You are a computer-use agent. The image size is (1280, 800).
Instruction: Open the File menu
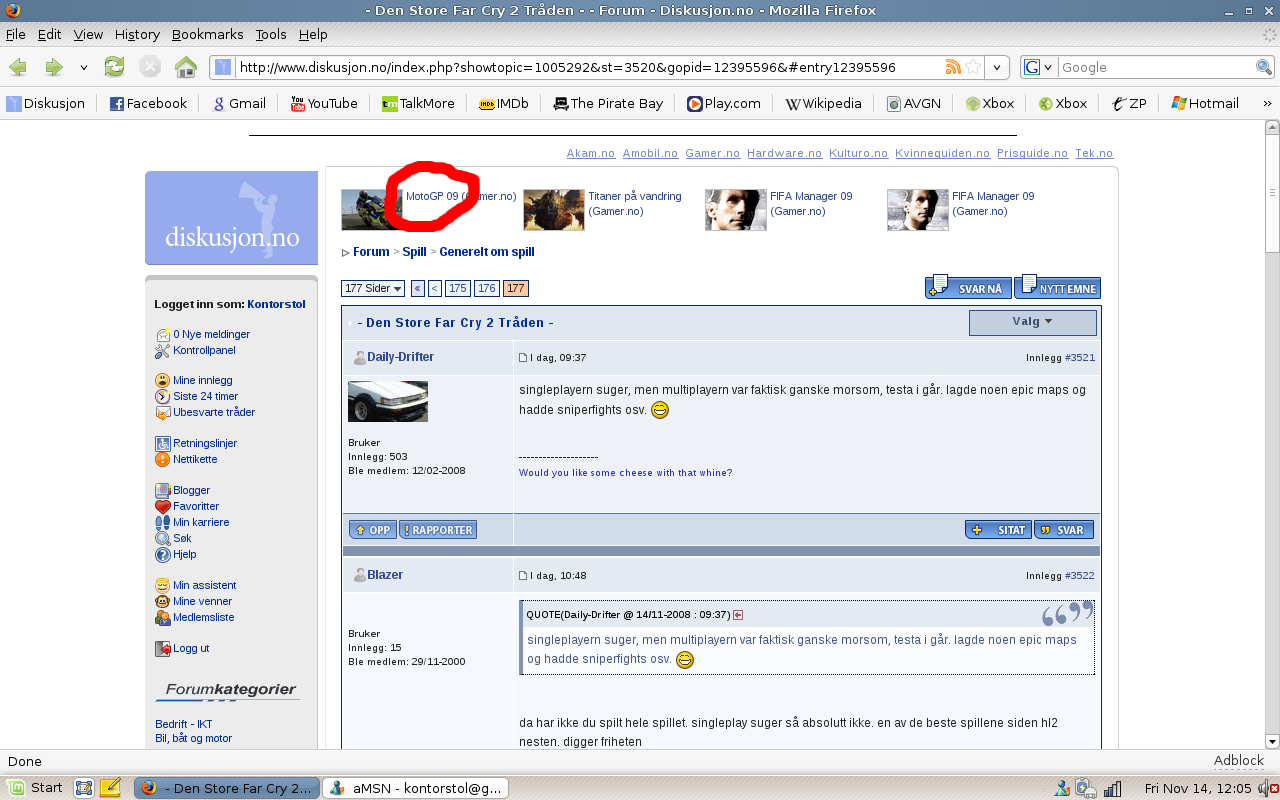pyautogui.click(x=16, y=34)
